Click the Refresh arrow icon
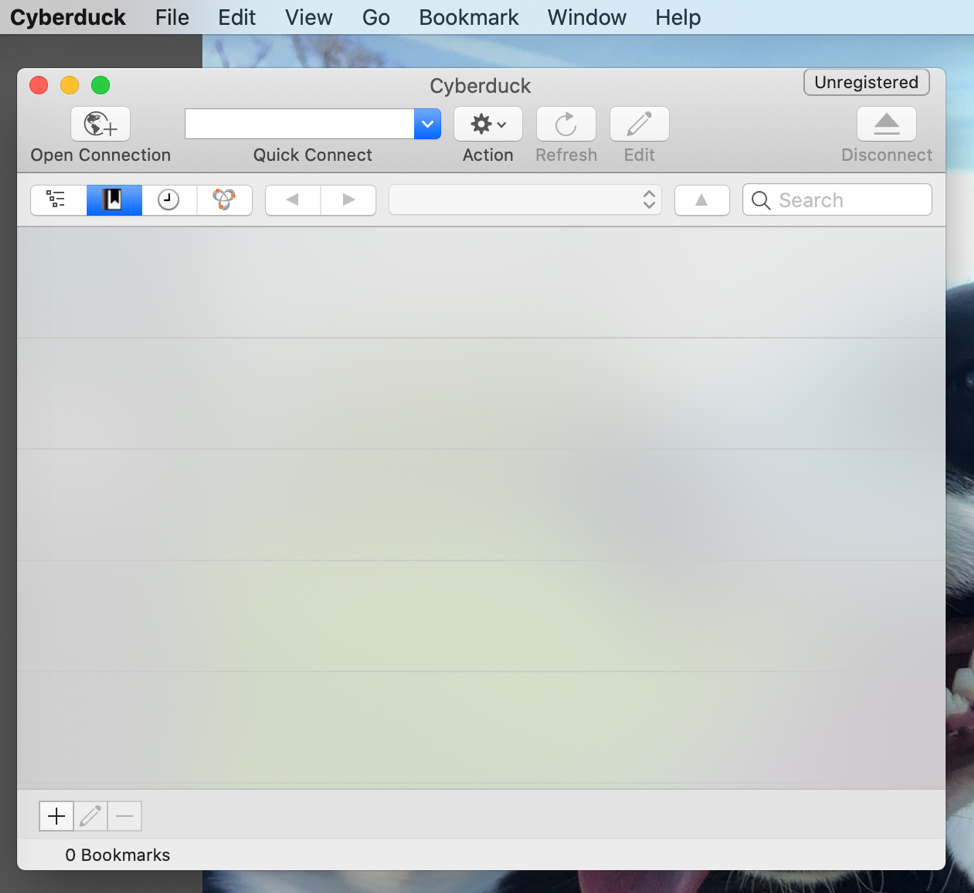This screenshot has height=893, width=974. click(x=566, y=124)
